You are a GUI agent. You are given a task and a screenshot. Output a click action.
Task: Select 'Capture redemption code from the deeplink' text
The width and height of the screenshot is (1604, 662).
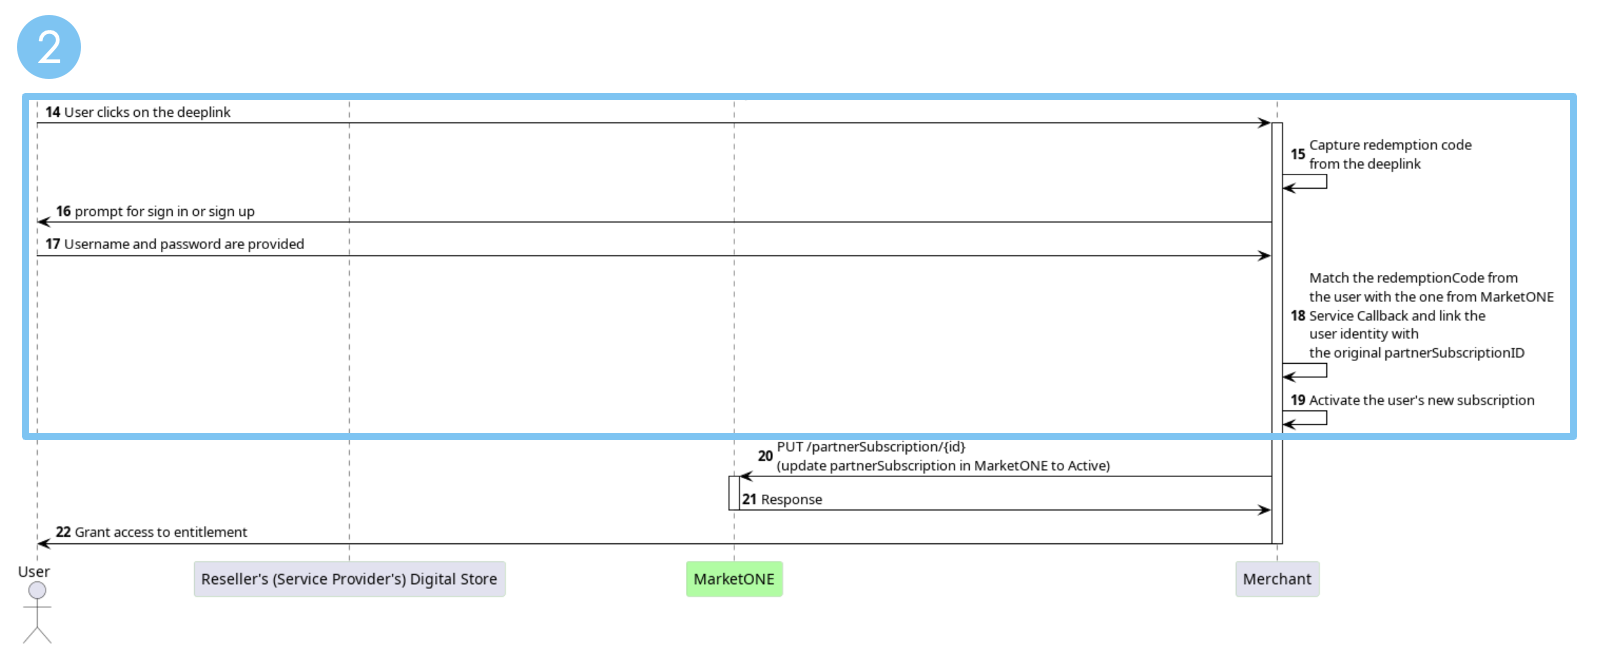(x=1390, y=154)
